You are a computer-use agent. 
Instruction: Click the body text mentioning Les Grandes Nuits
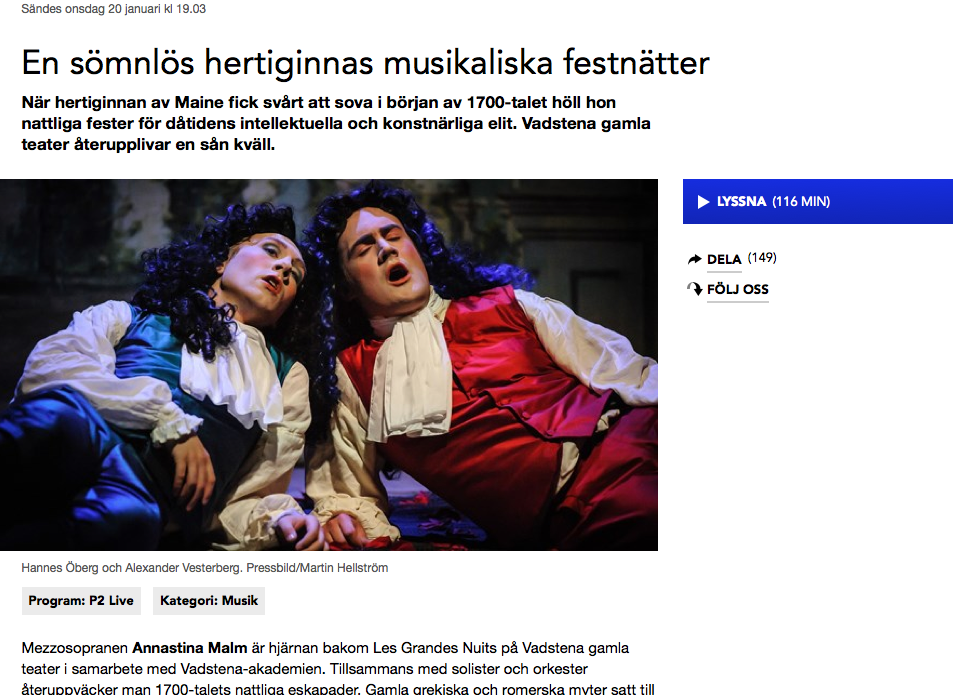(338, 669)
